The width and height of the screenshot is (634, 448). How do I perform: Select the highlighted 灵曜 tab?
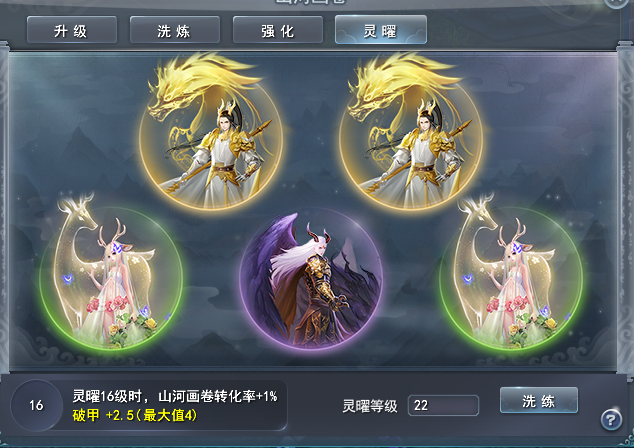381,30
